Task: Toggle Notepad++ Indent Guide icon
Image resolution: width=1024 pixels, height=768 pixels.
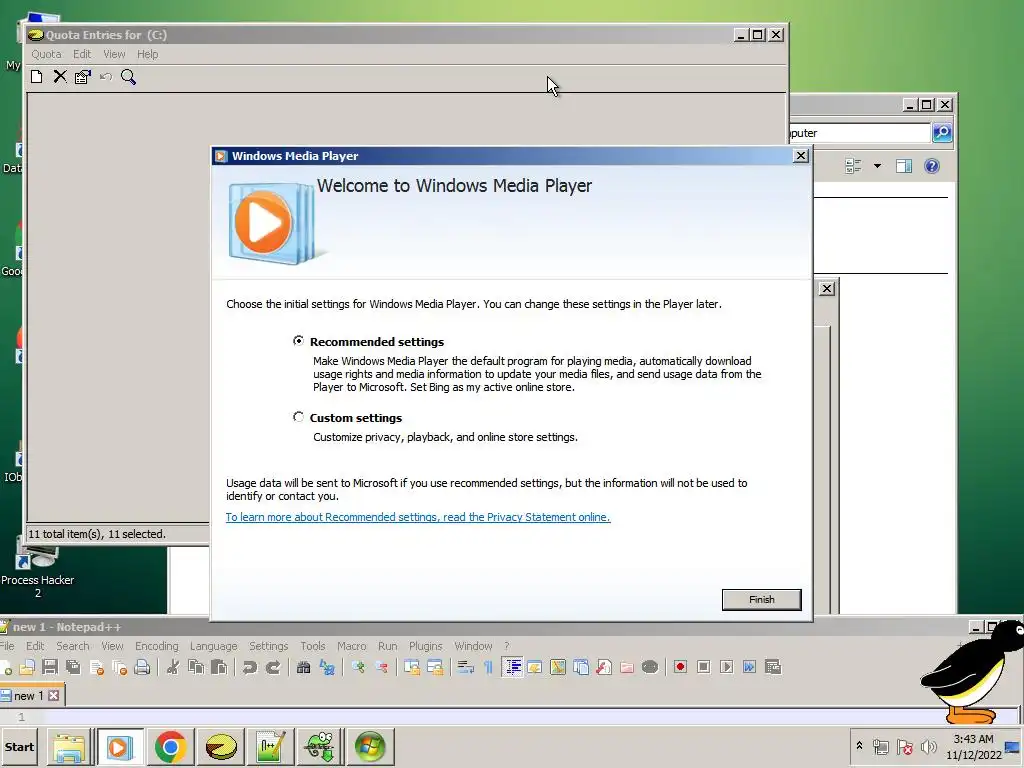Action: point(513,667)
